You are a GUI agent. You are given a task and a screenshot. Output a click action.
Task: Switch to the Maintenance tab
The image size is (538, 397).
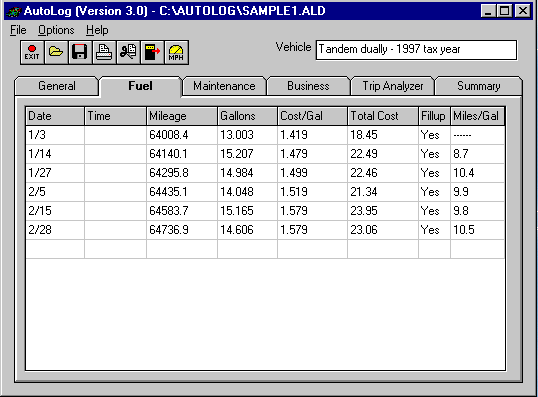[224, 86]
